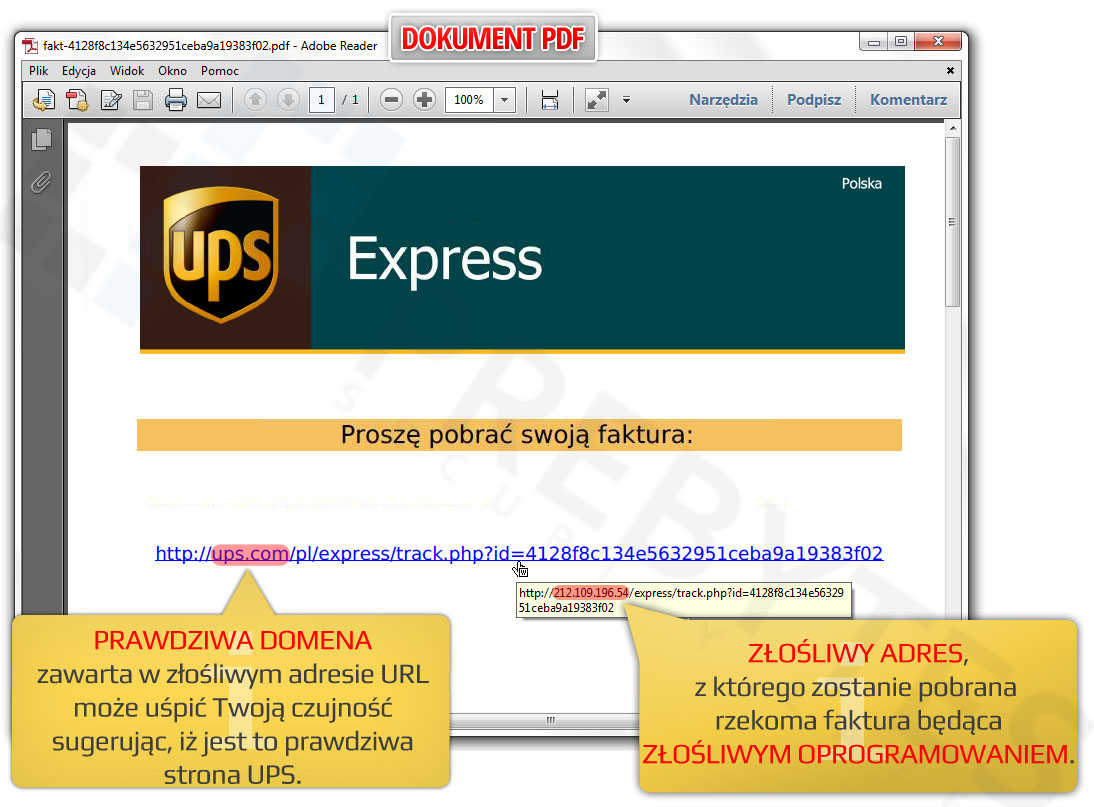Click the 100% zoom value field
The image size is (1094, 807).
(x=470, y=100)
